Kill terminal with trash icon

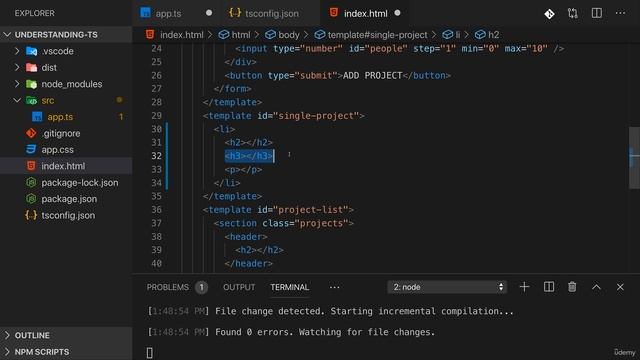coord(572,287)
